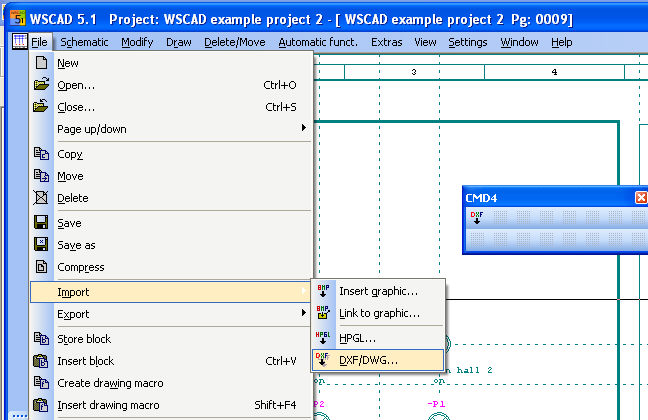The height and width of the screenshot is (420, 648).
Task: Choose New from File menu
Action: [x=171, y=63]
